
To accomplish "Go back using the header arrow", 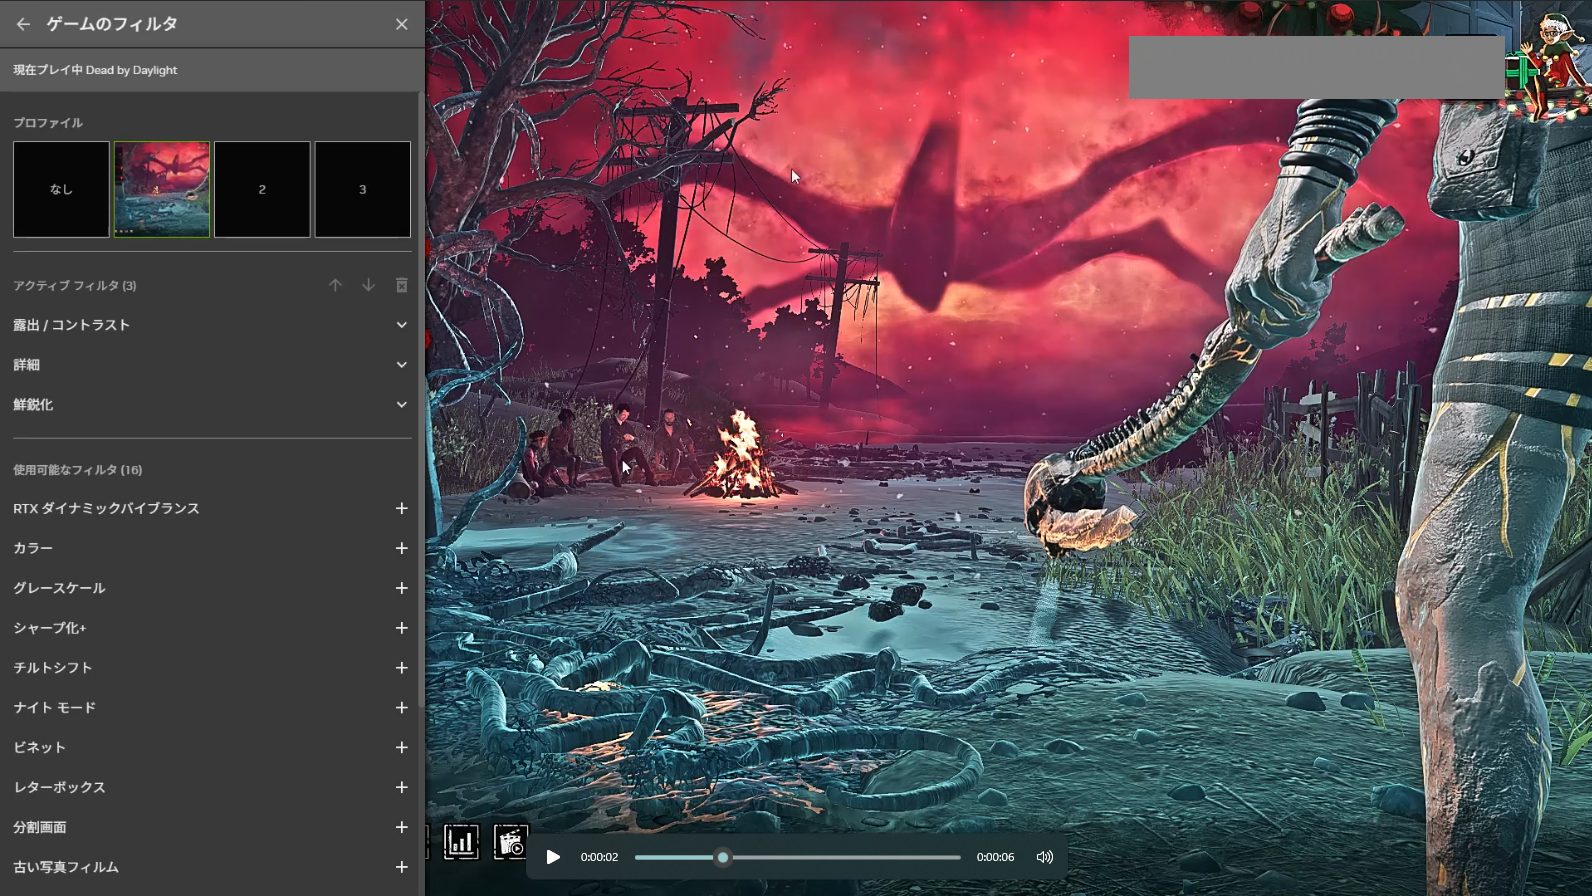I will click(x=23, y=24).
